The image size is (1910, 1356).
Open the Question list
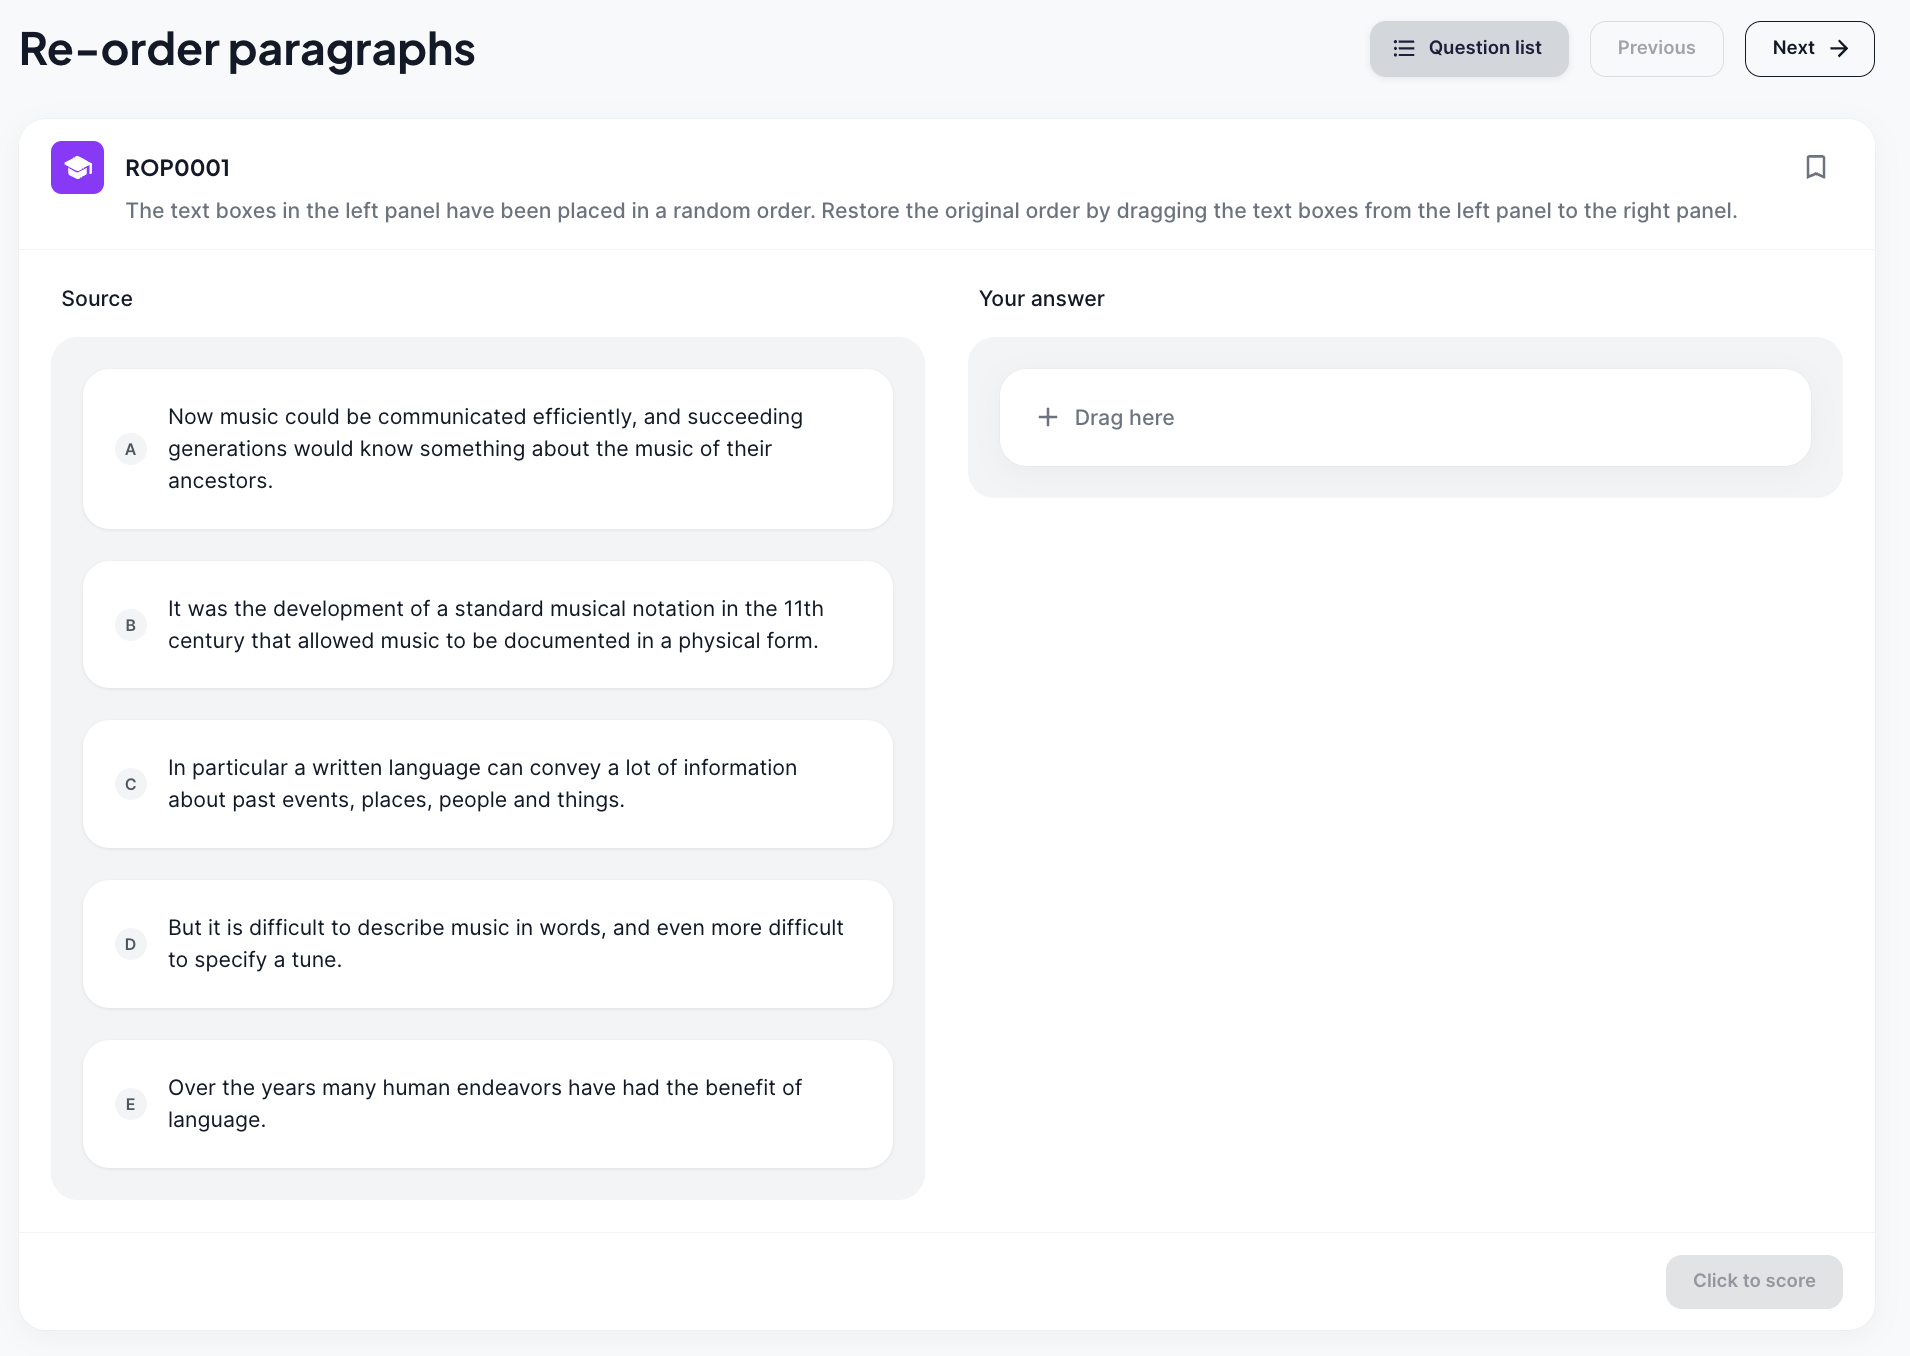(x=1468, y=48)
